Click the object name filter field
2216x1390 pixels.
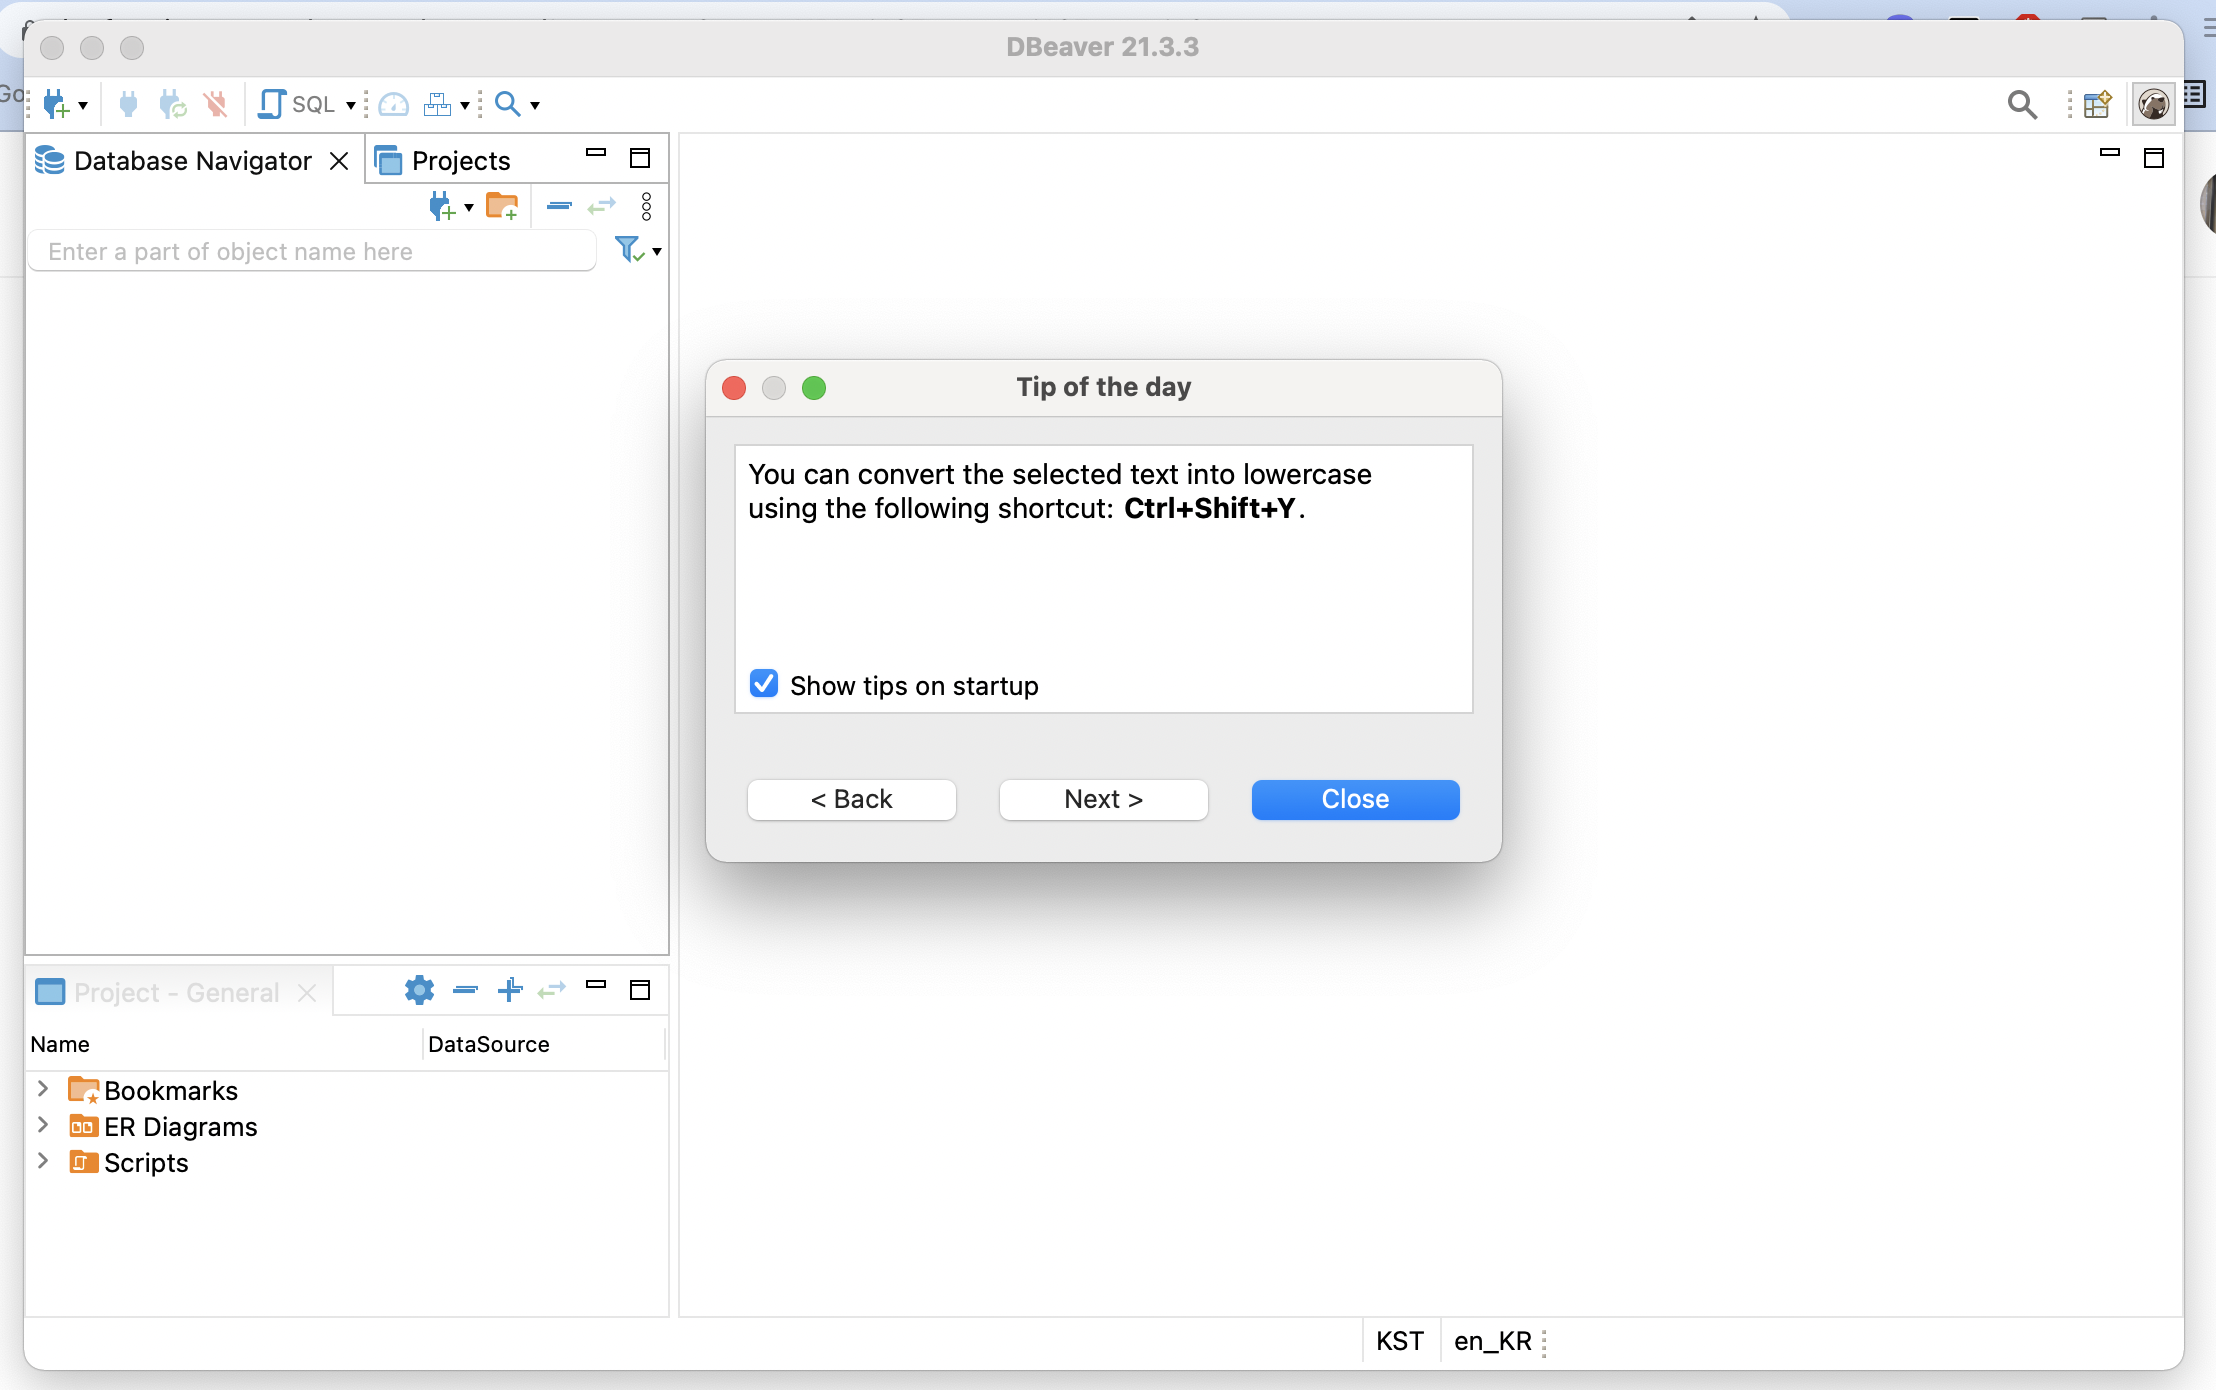coord(312,251)
